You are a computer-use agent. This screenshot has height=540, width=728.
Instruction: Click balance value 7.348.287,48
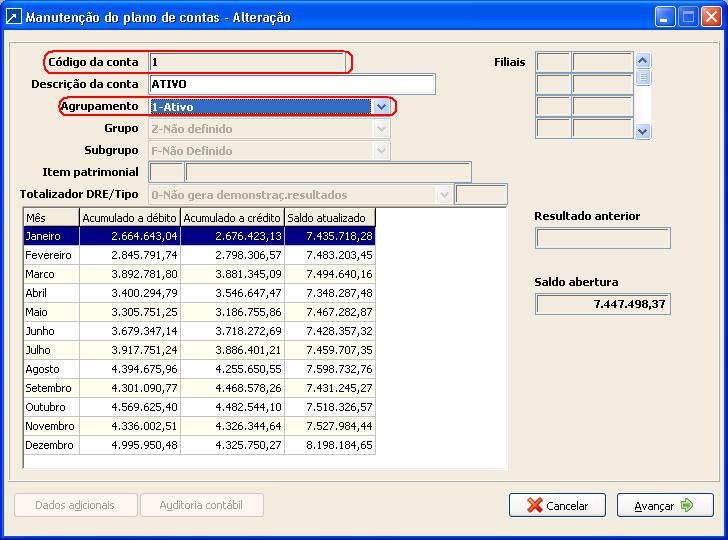tap(339, 293)
